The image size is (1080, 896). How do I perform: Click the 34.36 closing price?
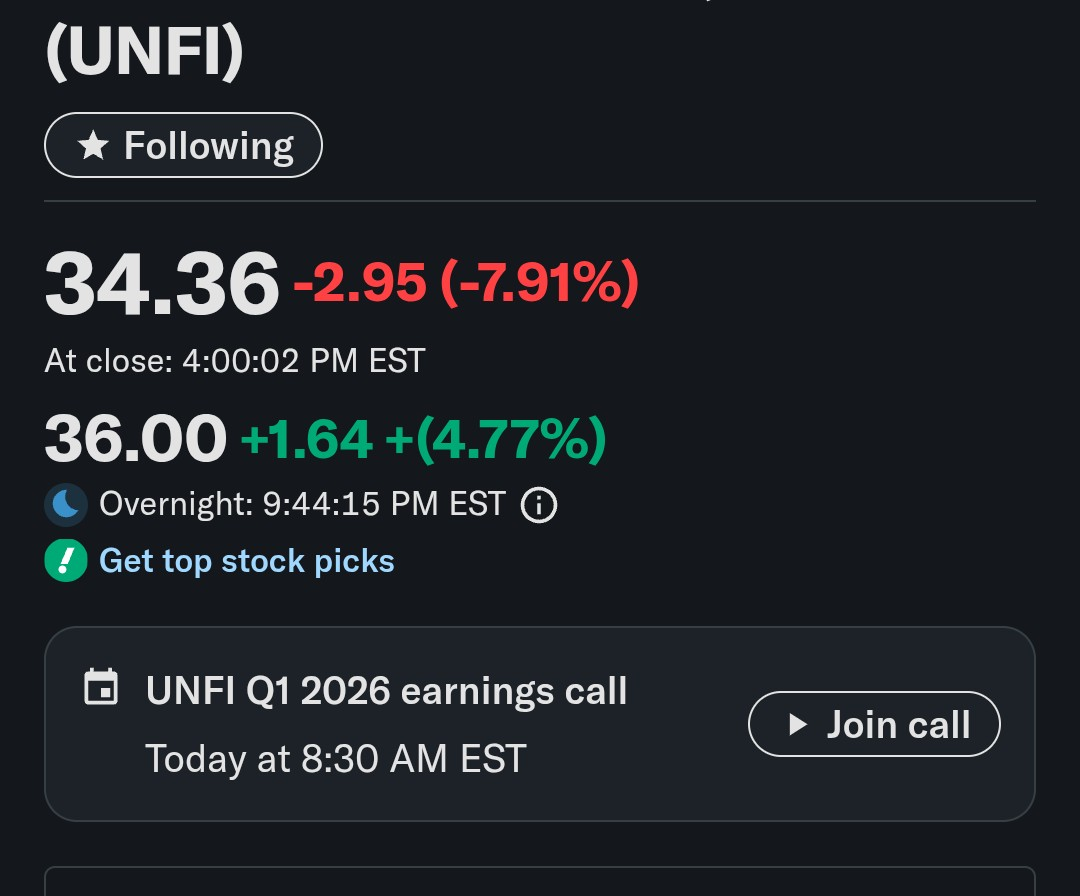click(161, 284)
